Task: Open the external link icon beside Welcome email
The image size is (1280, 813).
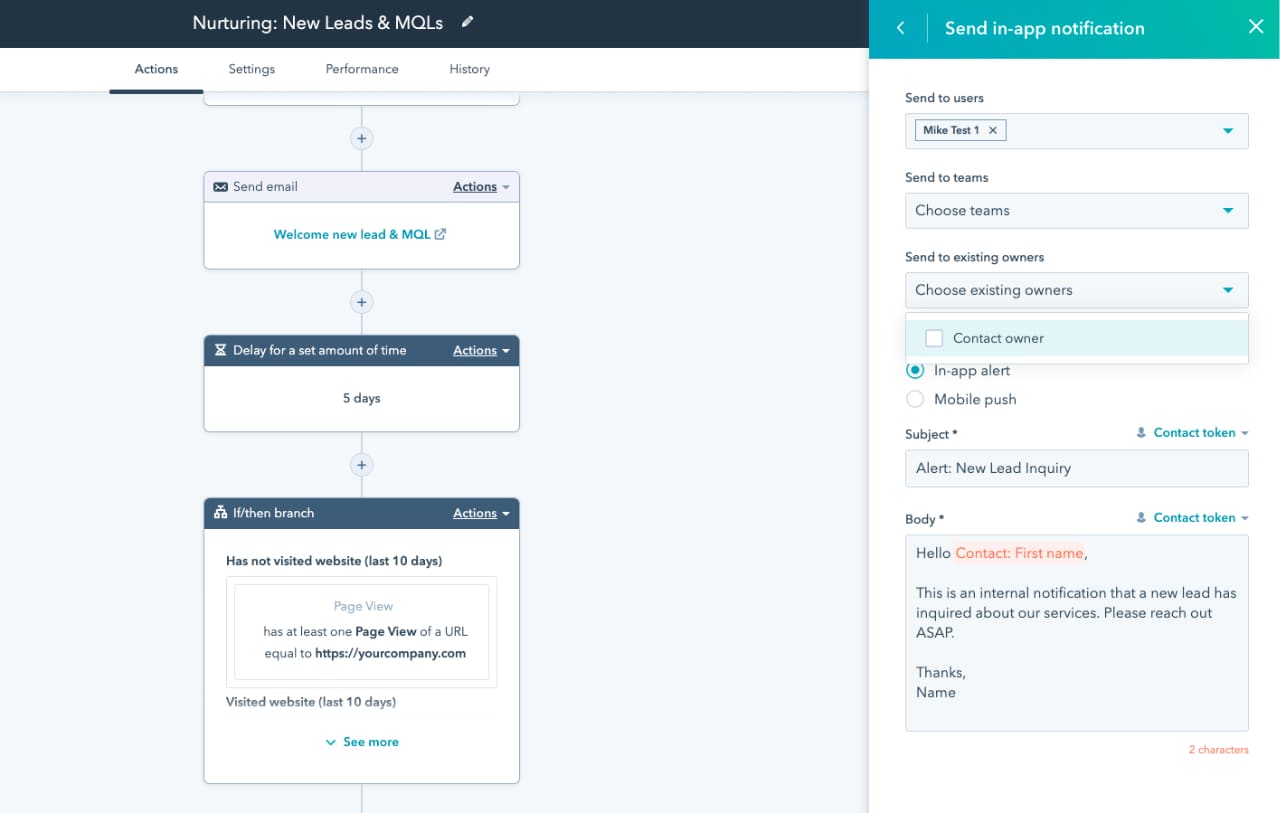Action: [x=440, y=234]
